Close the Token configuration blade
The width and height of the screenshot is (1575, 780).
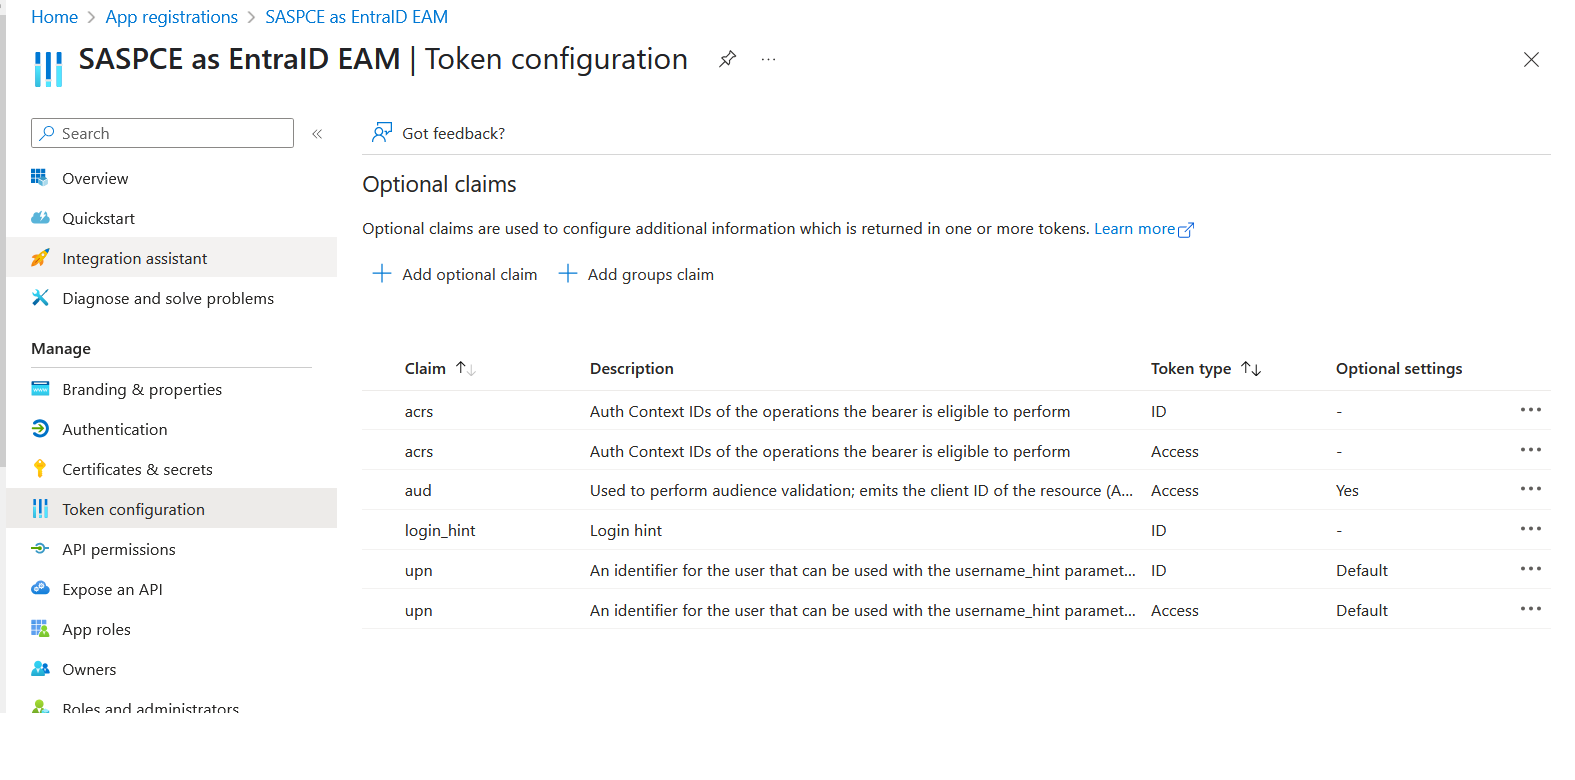click(x=1530, y=60)
